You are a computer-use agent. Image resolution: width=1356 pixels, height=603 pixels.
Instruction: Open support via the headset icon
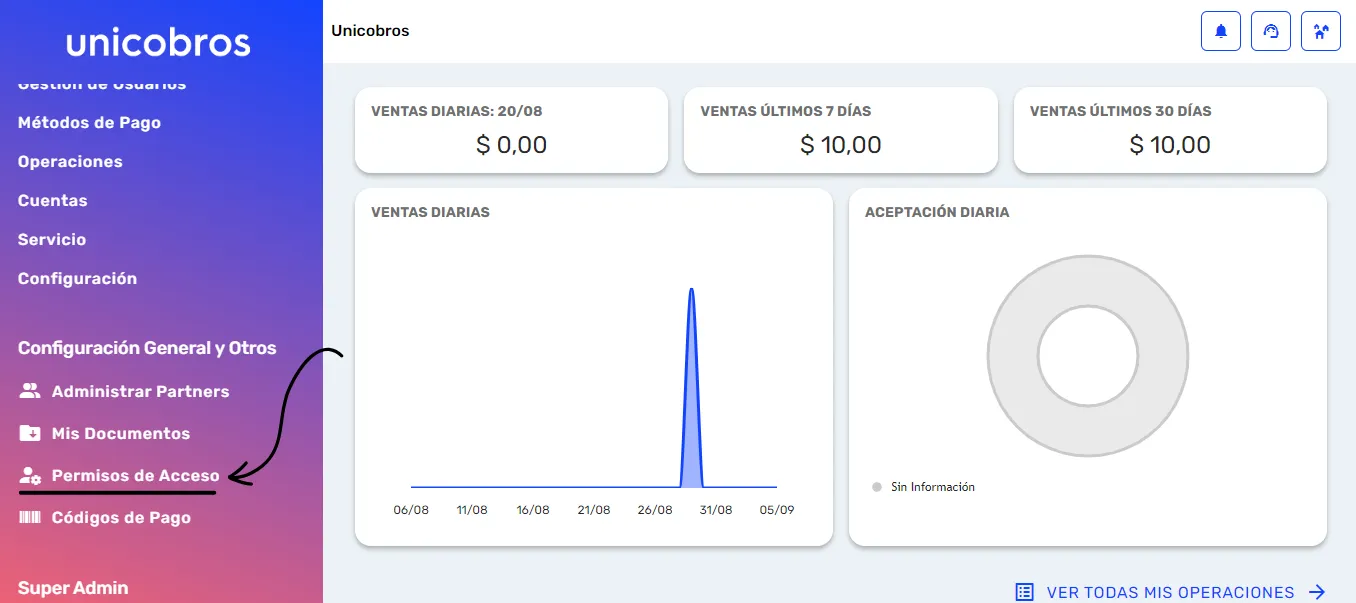(x=1271, y=31)
